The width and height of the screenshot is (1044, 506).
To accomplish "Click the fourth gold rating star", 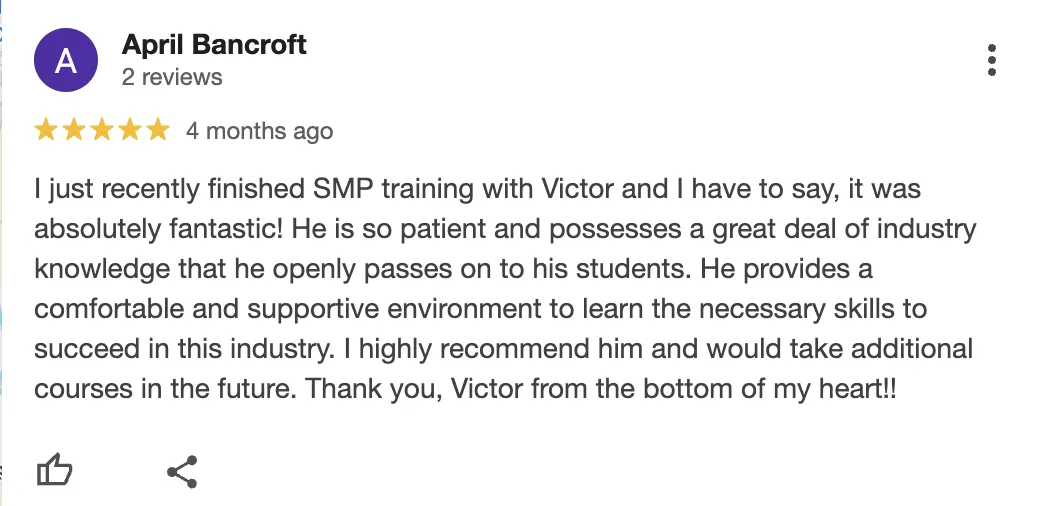I will tap(130, 130).
